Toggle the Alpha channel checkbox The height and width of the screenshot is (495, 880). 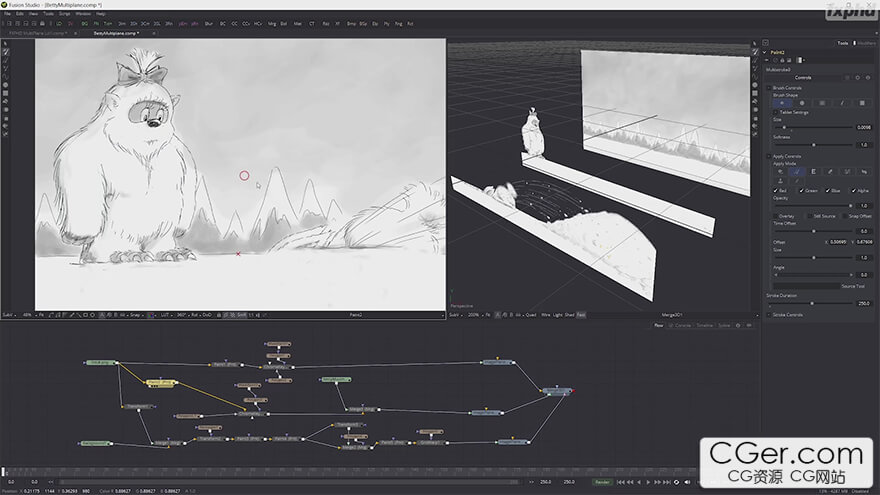pos(853,189)
